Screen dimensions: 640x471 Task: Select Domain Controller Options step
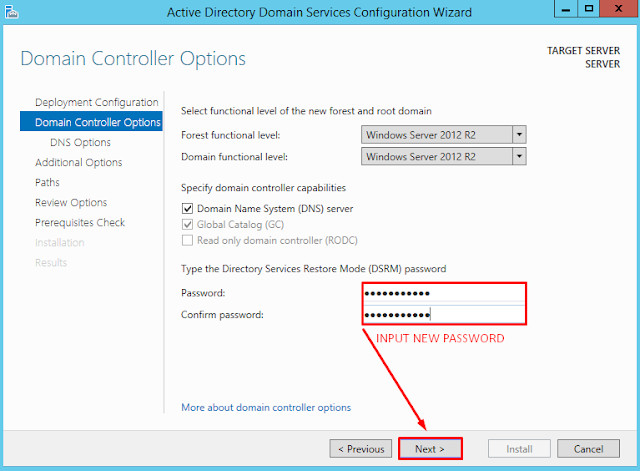pos(97,123)
